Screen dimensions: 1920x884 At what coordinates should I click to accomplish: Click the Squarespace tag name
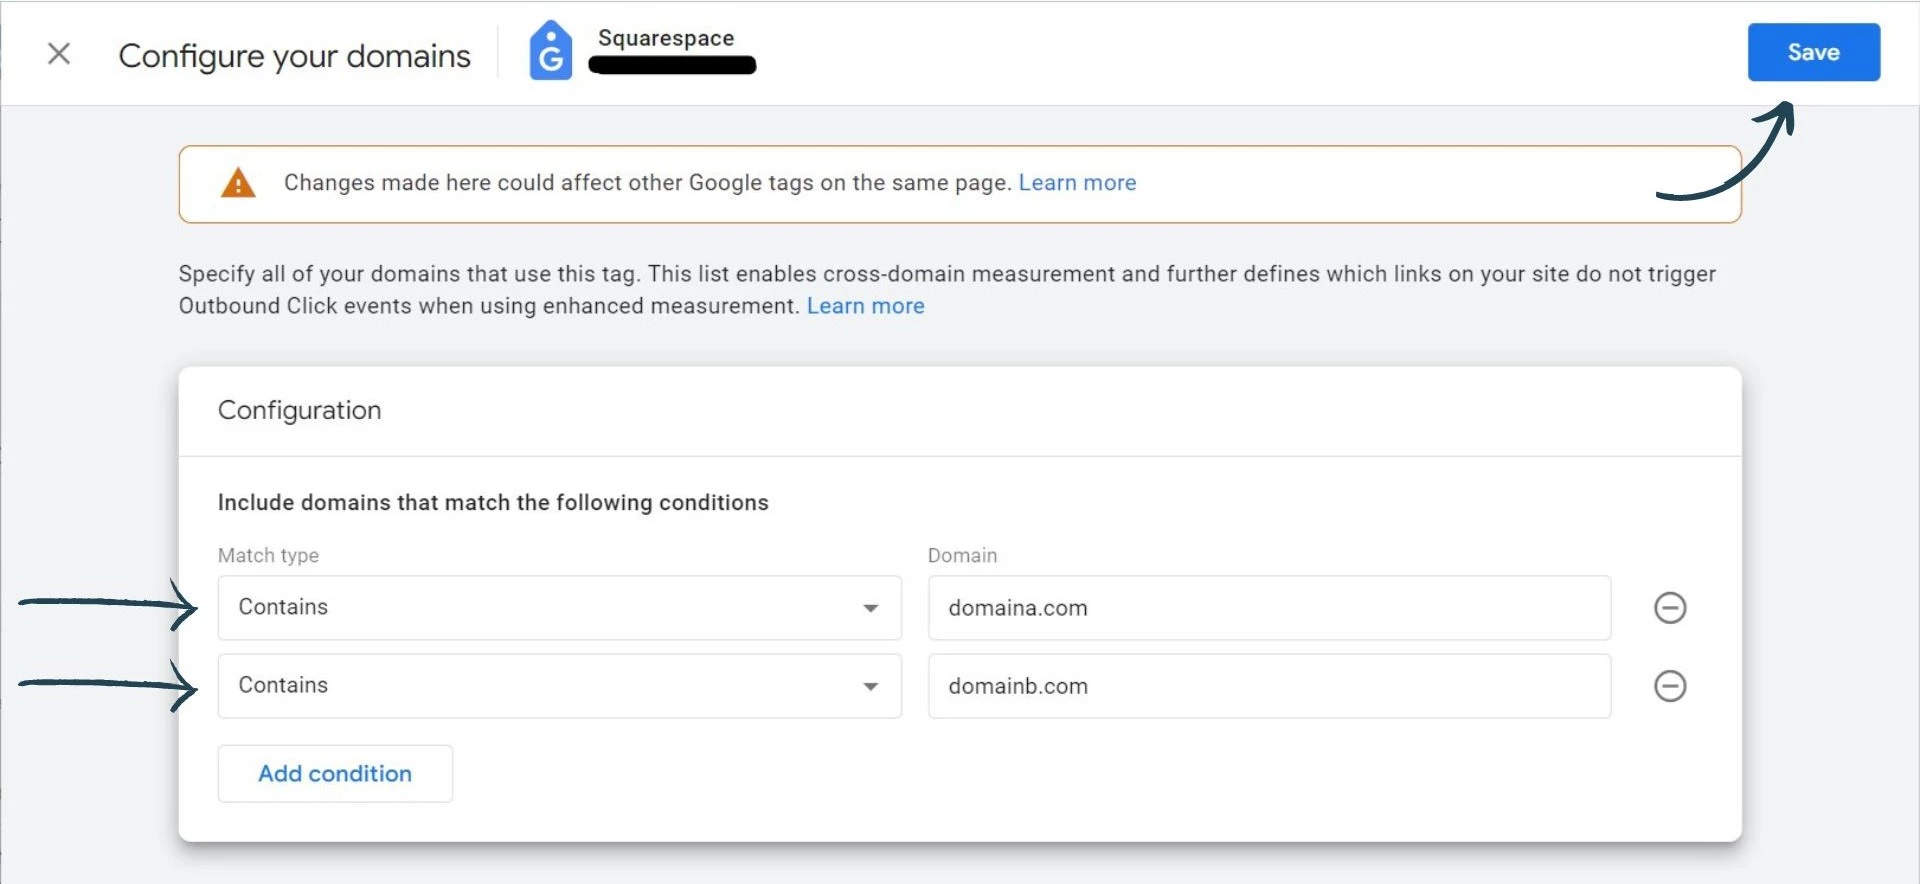(666, 38)
